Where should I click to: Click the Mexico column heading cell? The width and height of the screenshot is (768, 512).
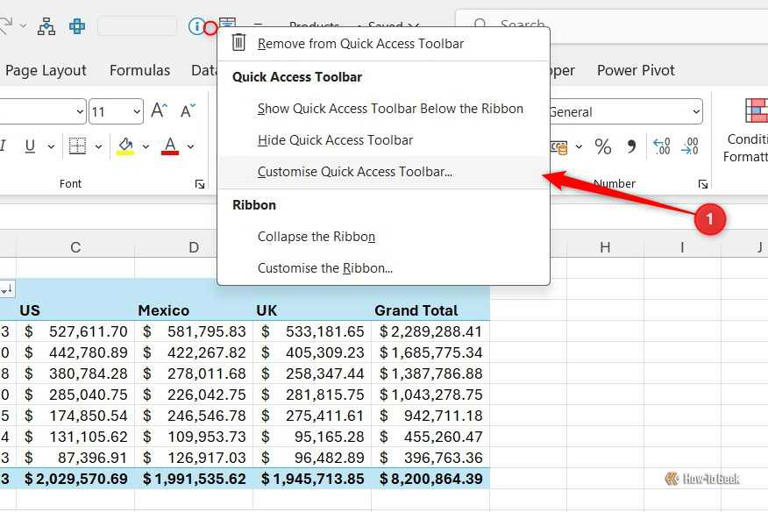pos(194,310)
